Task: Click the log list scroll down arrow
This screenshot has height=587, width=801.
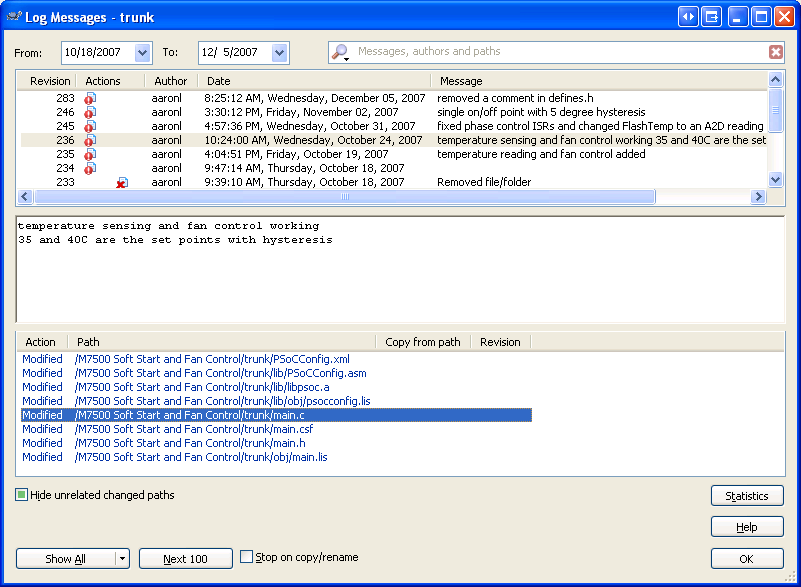Action: [775, 179]
